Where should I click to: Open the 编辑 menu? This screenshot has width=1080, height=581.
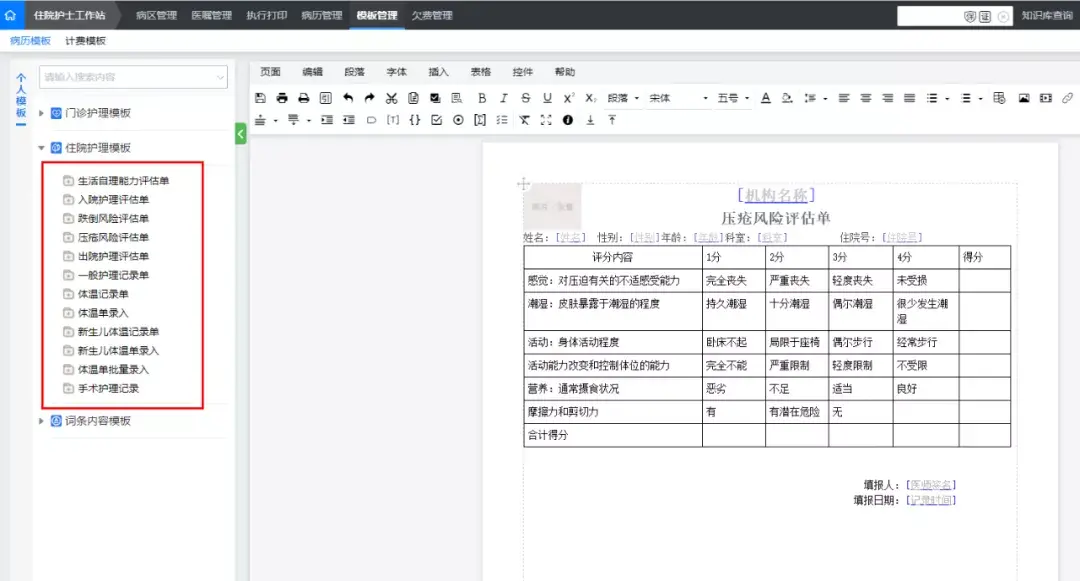click(x=312, y=72)
